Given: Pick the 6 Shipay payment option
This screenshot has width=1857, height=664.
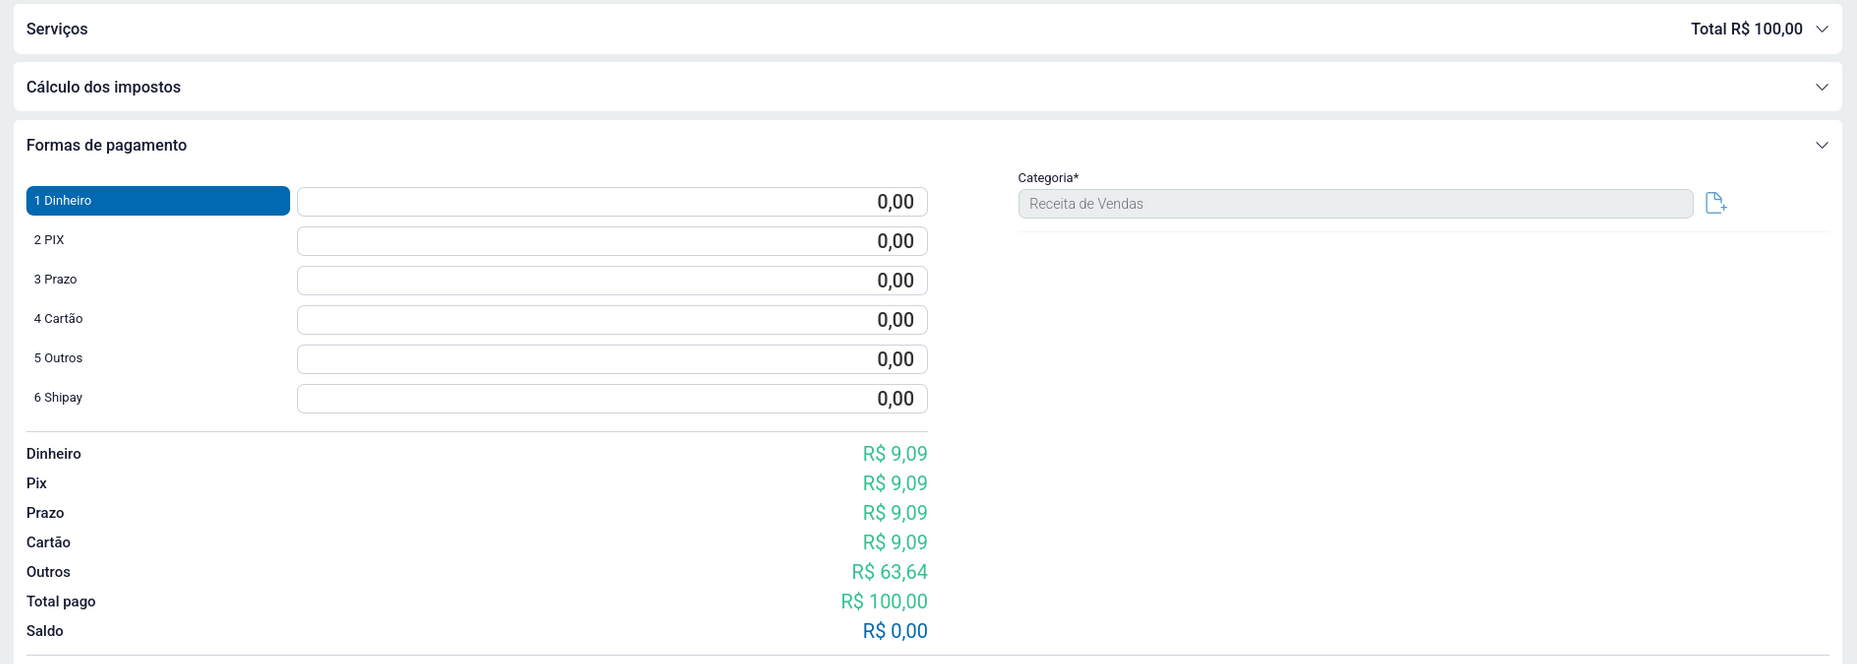Looking at the screenshot, I should point(157,398).
